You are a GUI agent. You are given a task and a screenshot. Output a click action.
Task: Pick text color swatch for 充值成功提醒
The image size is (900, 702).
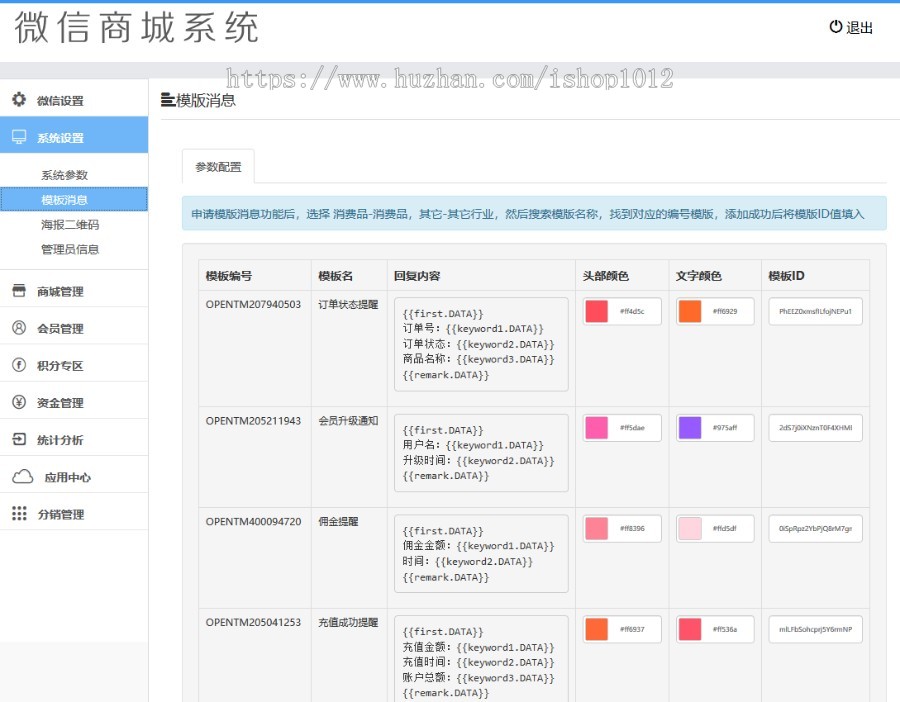(x=690, y=629)
